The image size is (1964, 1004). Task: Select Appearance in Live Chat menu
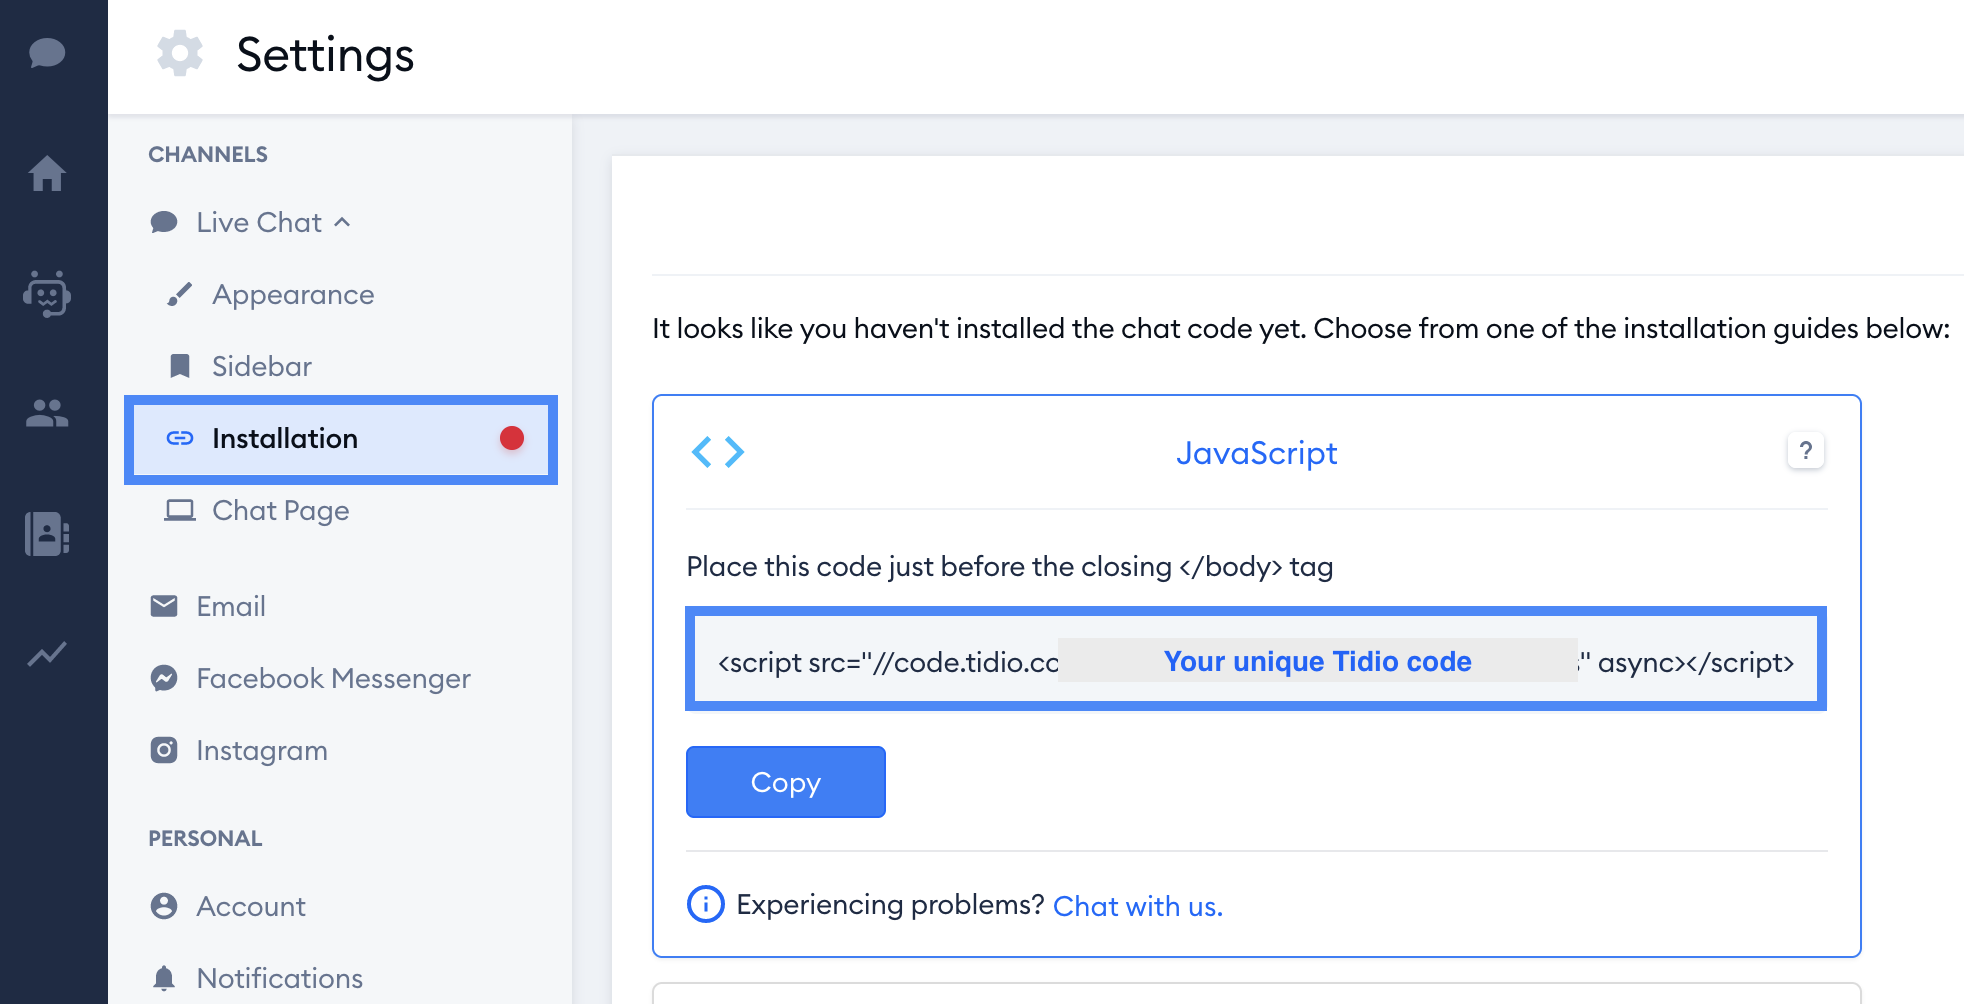point(293,294)
